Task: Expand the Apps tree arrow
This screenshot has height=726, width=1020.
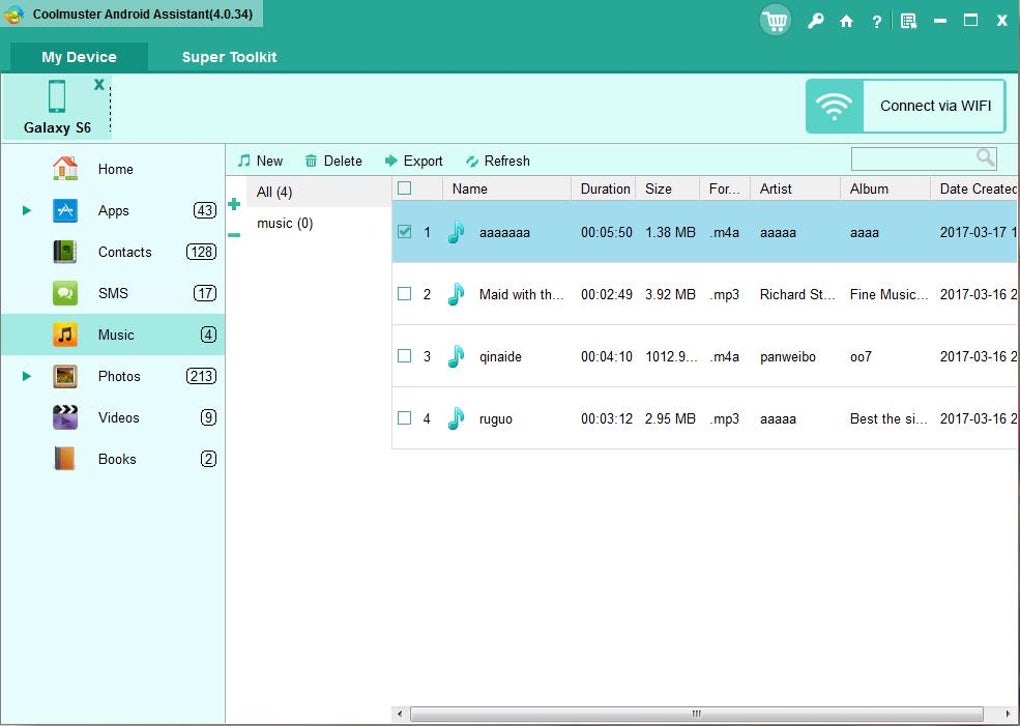Action: tap(27, 210)
